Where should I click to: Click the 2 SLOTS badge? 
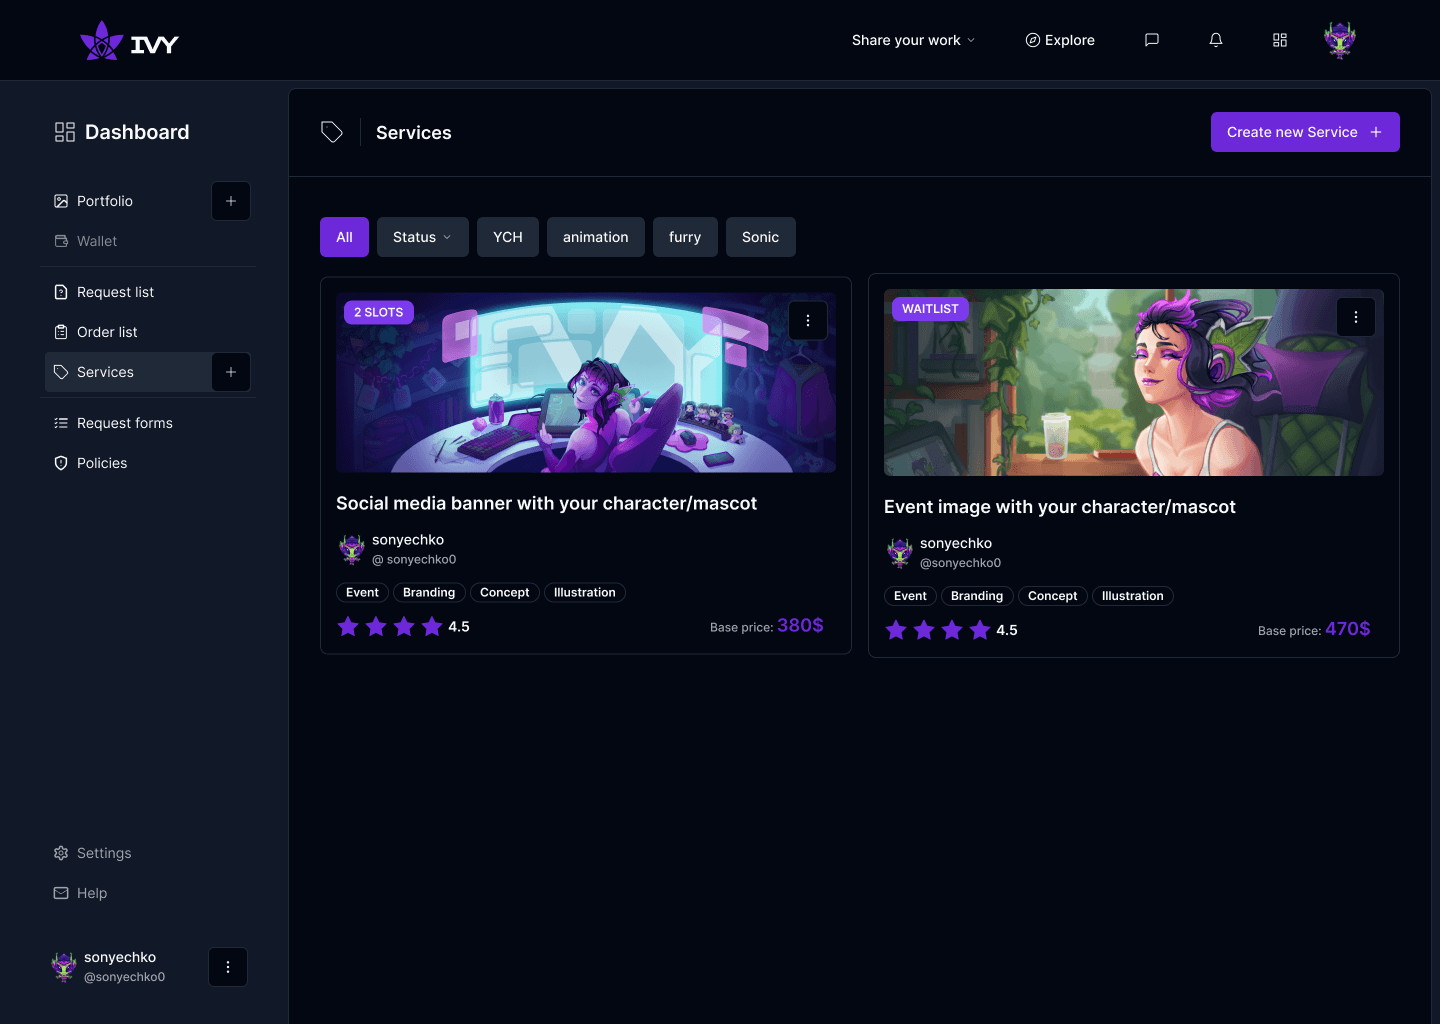click(x=379, y=312)
